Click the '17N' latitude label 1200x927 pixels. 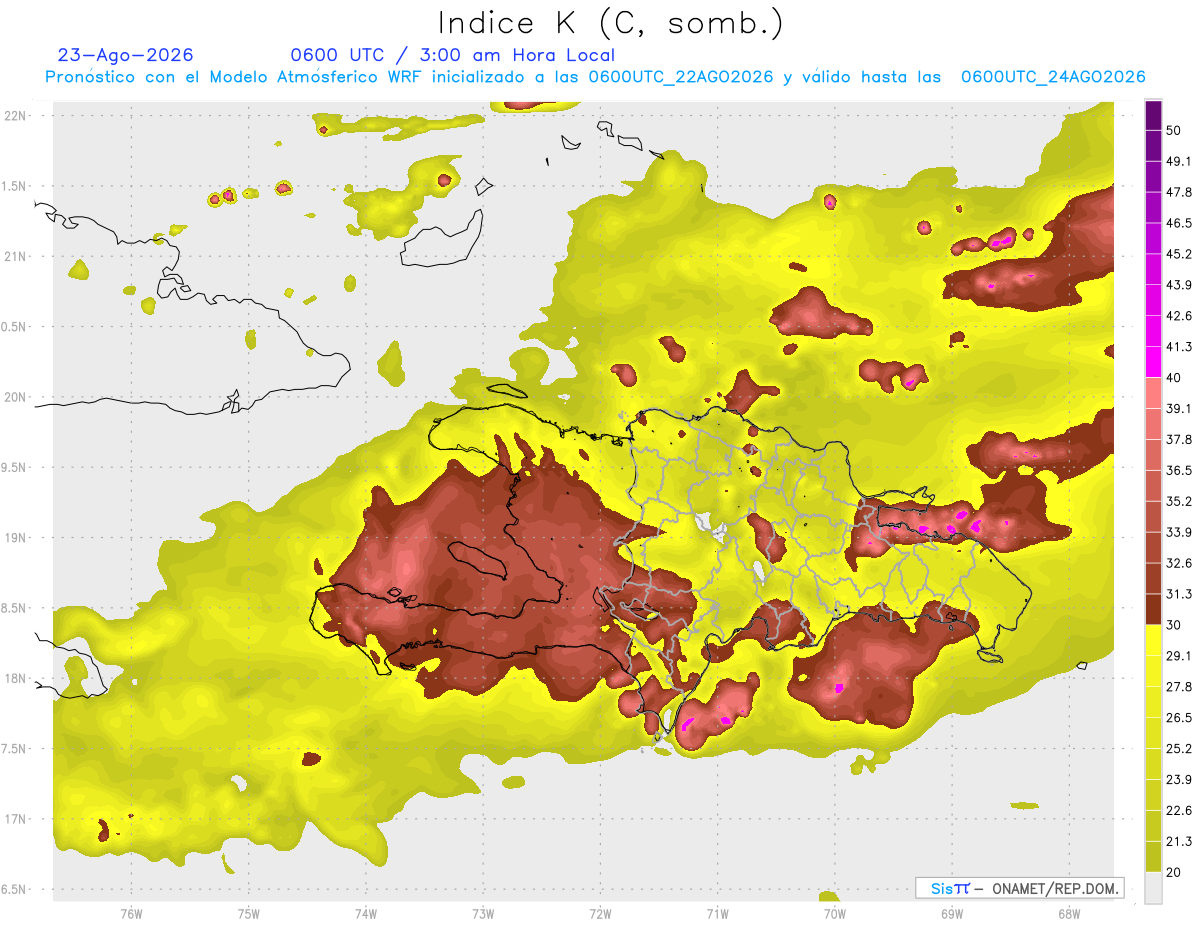click(14, 819)
